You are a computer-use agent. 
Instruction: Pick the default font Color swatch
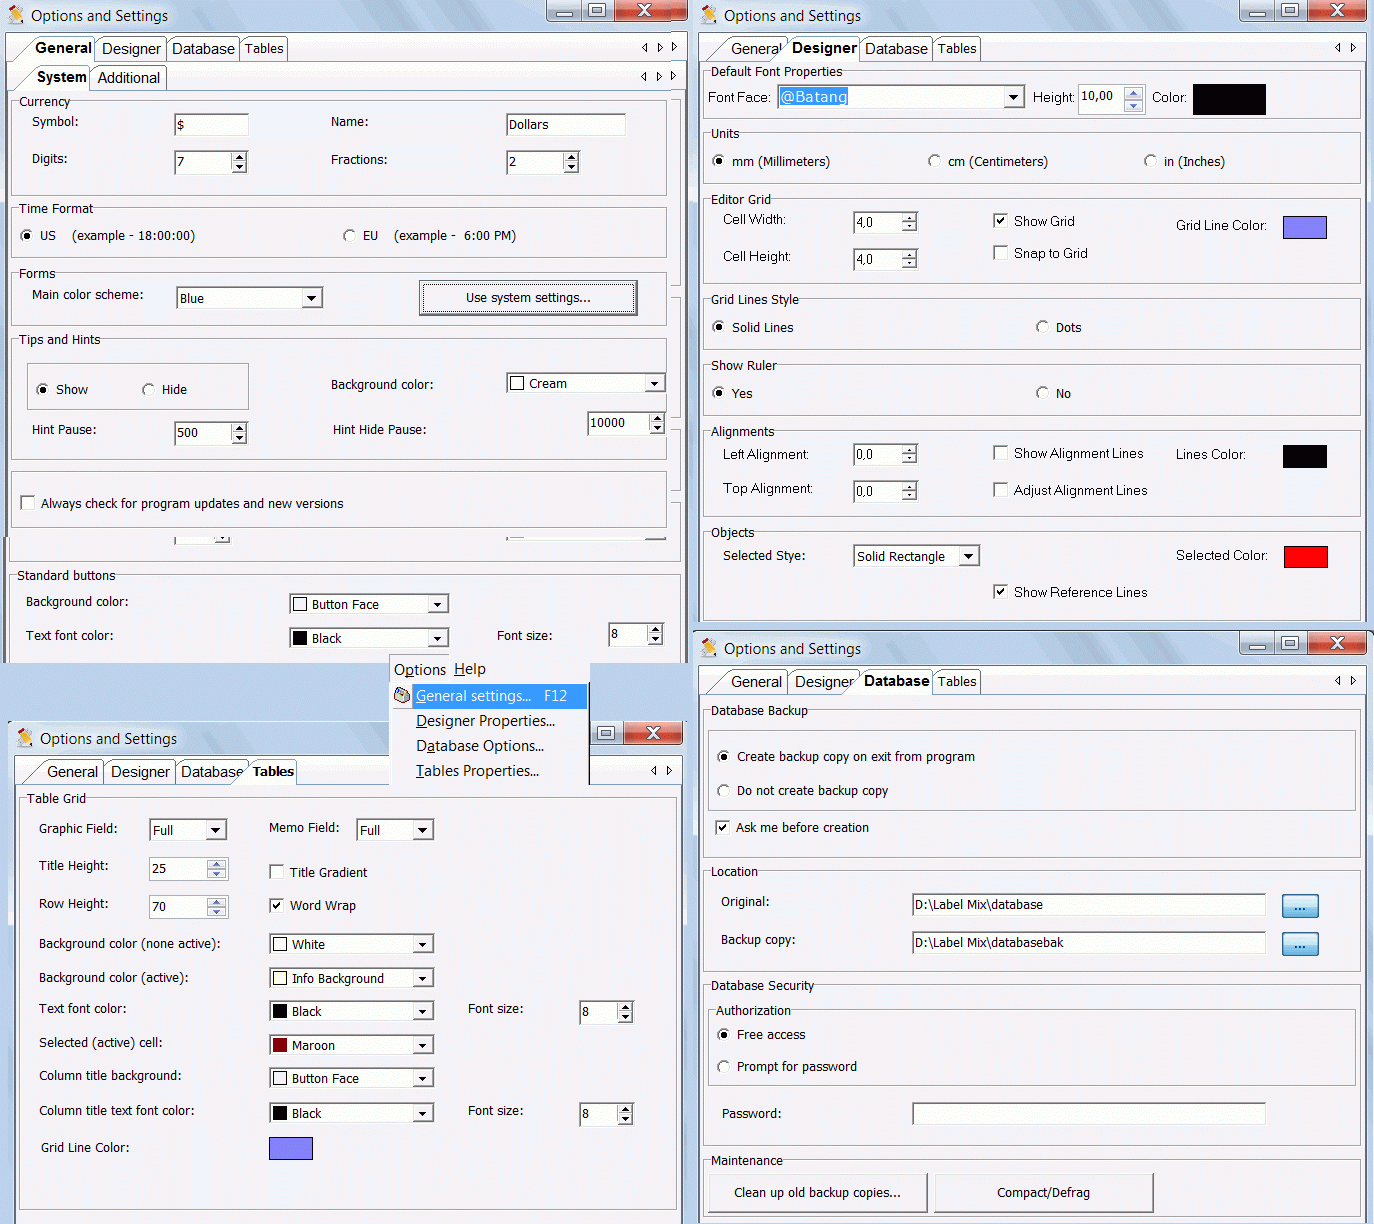point(1229,99)
